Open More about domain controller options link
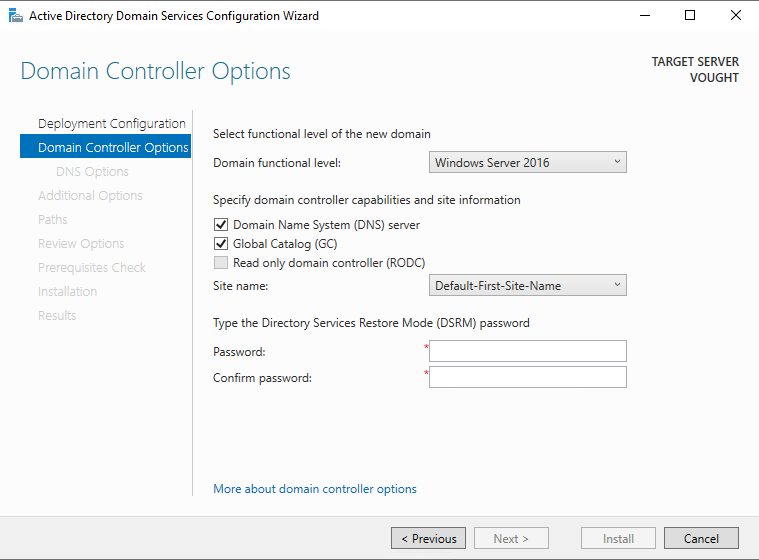 (x=315, y=489)
